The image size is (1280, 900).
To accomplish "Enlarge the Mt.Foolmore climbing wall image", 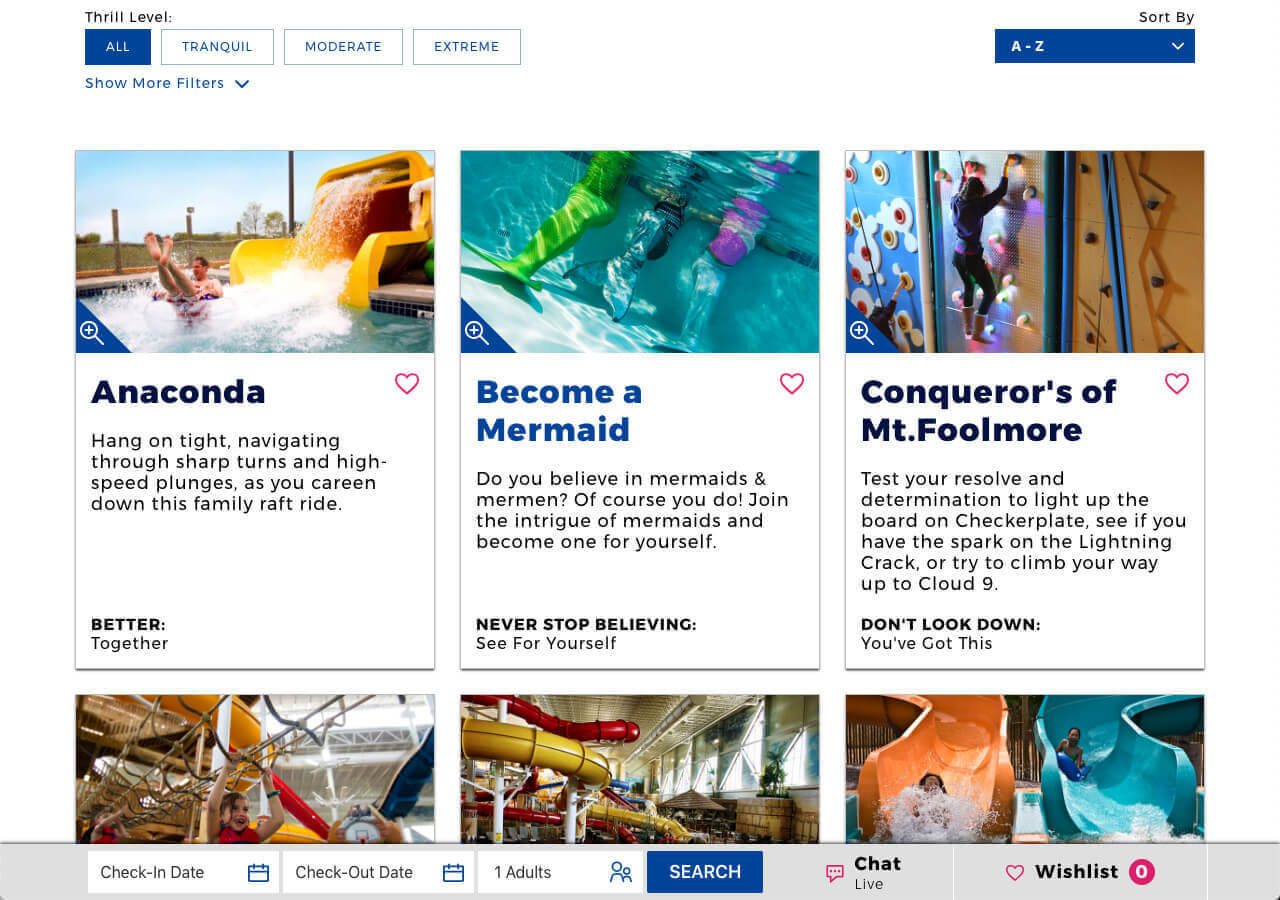I will (862, 333).
